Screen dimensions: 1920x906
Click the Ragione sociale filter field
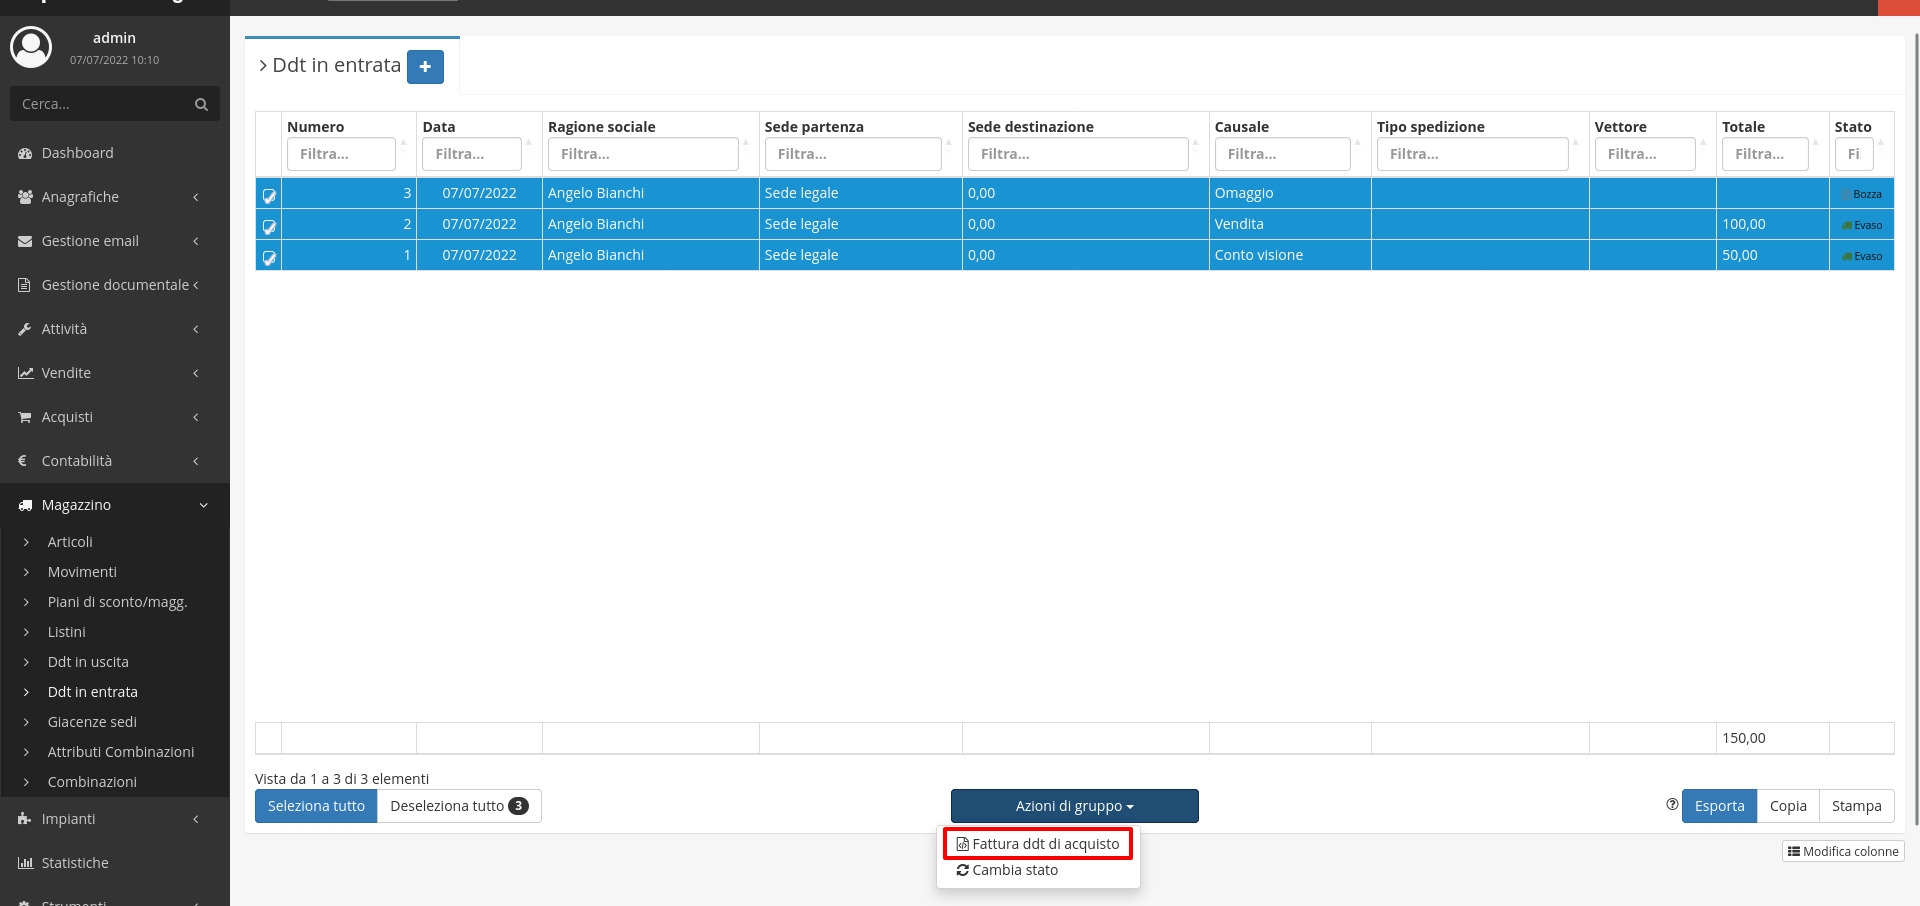pos(643,154)
